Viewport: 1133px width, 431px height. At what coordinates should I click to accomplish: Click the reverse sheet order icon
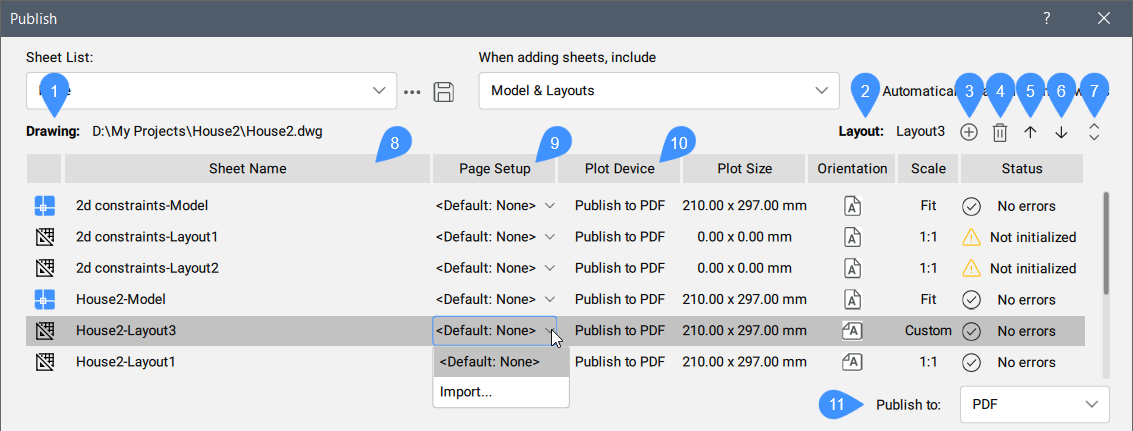(x=1093, y=131)
